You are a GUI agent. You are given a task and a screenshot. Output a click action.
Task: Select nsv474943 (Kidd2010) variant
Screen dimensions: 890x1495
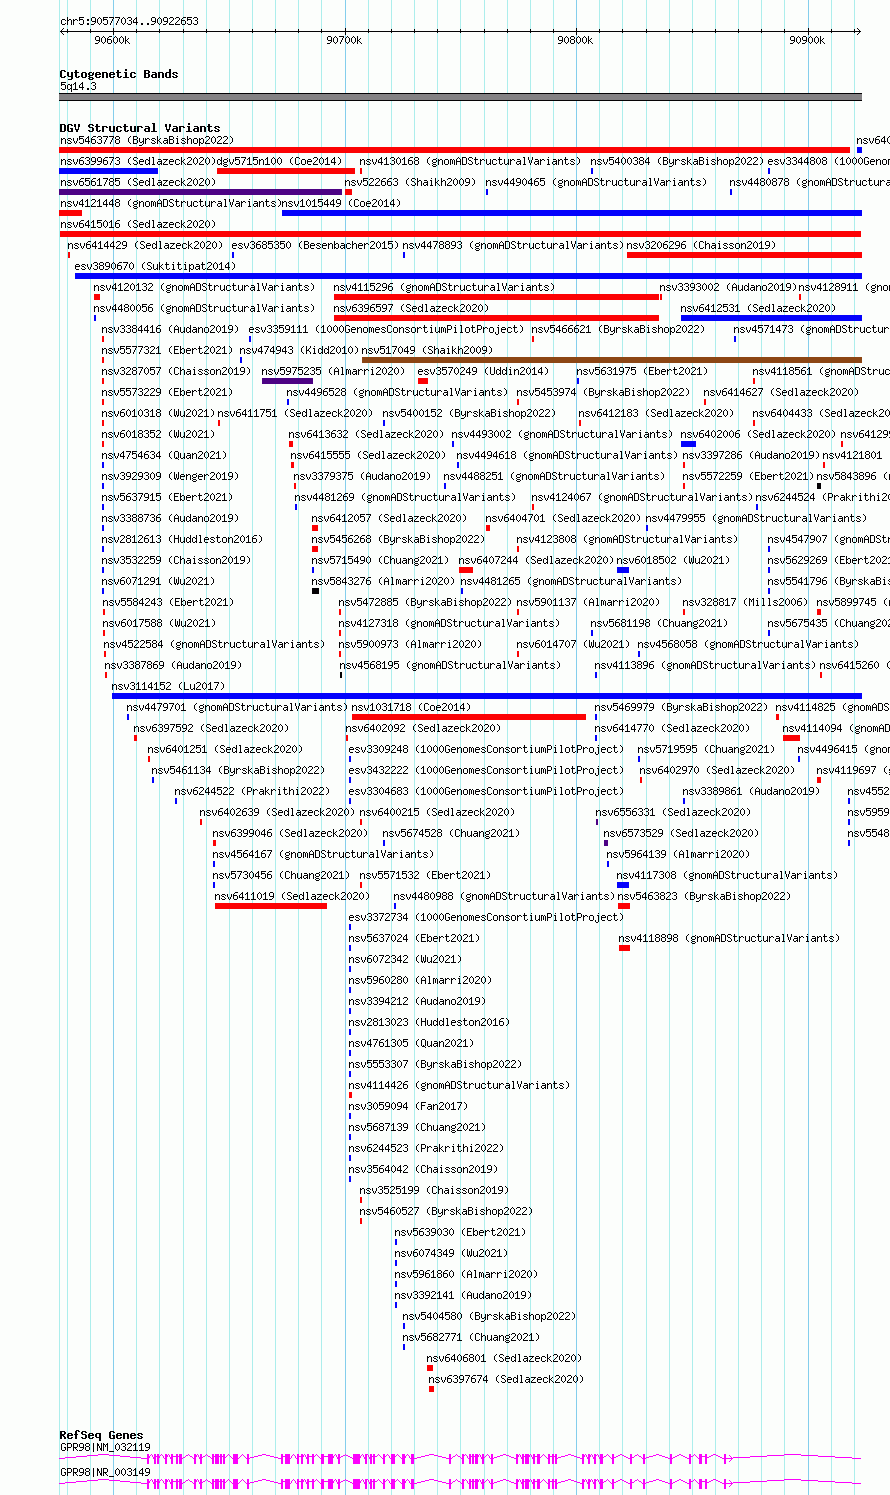[x=299, y=351]
